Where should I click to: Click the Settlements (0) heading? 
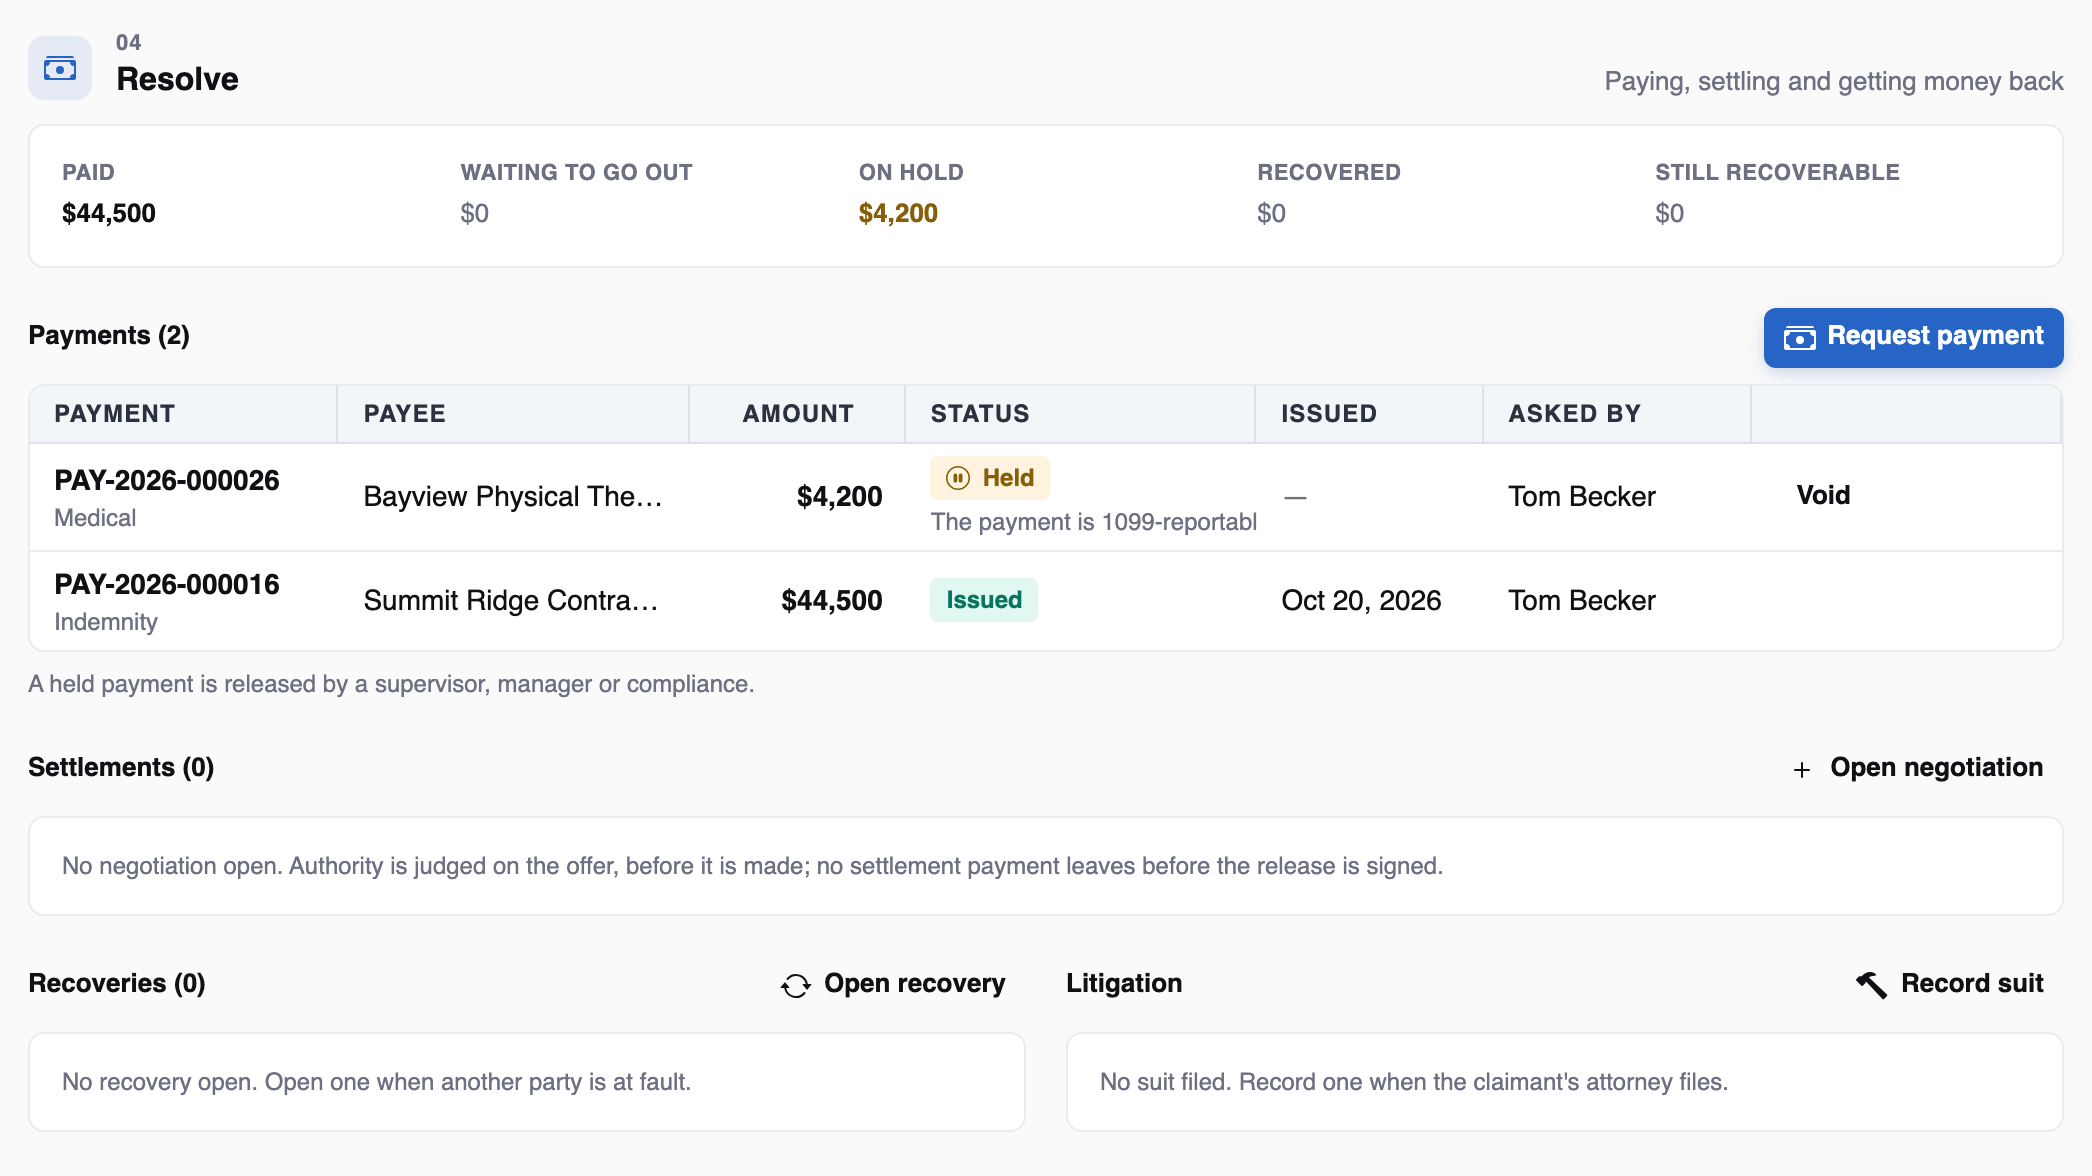(x=121, y=767)
